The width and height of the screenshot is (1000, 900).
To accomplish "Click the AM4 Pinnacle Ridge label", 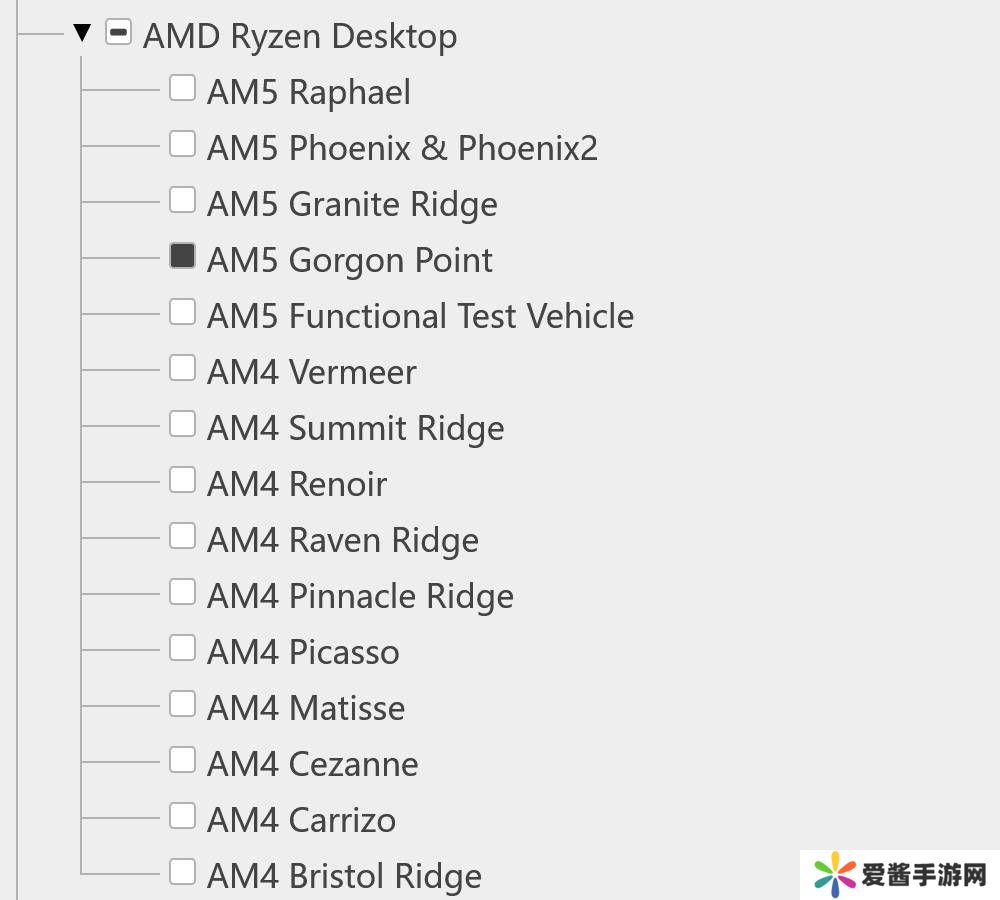I will click(x=360, y=597).
